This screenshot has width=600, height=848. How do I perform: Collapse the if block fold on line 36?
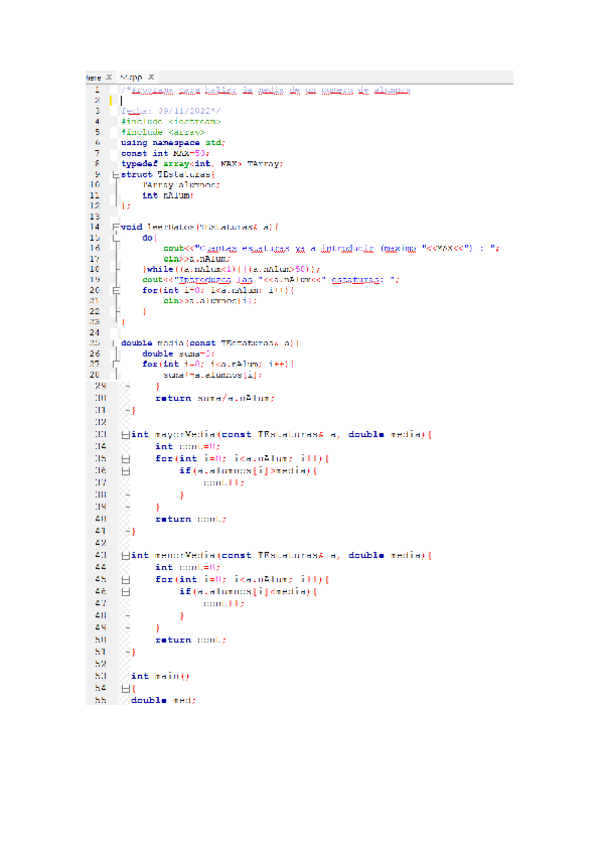(126, 471)
